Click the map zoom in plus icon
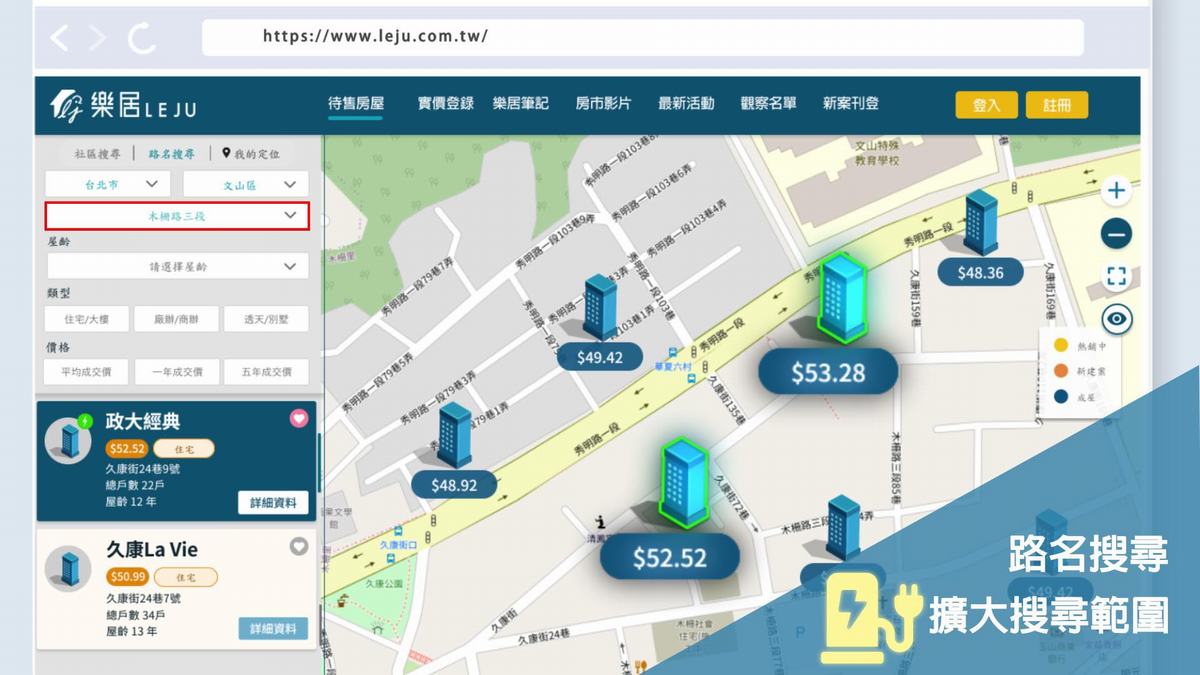Screen dimensions: 1200x675 1116,190
